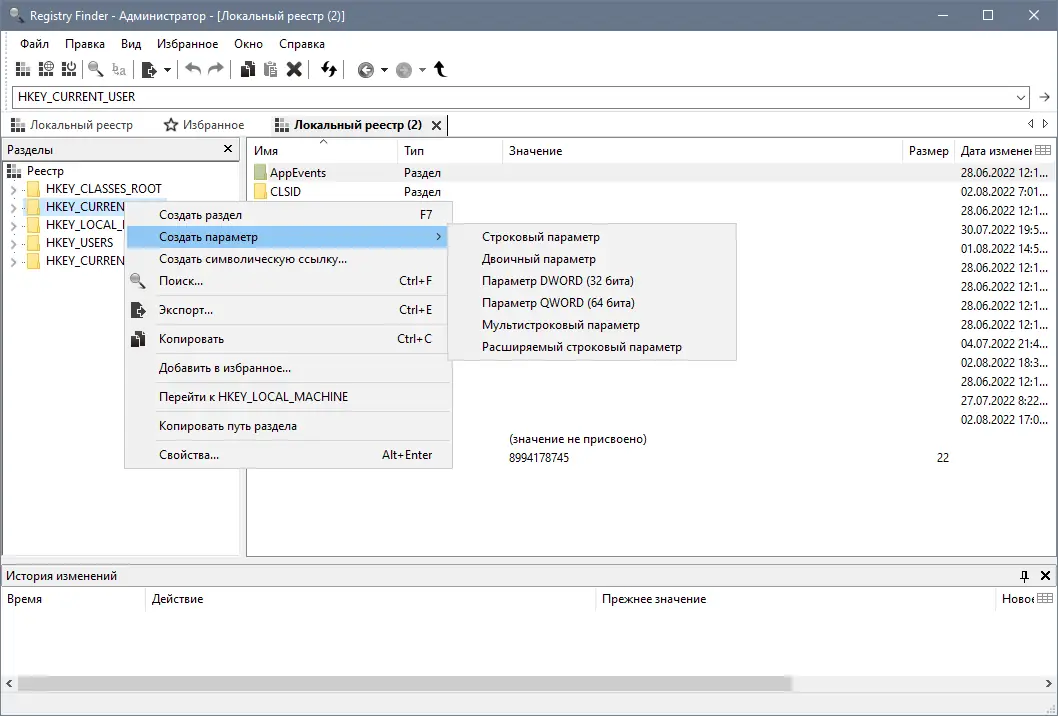1058x716 pixels.
Task: Open the Вид menu
Action: pyautogui.click(x=131, y=44)
